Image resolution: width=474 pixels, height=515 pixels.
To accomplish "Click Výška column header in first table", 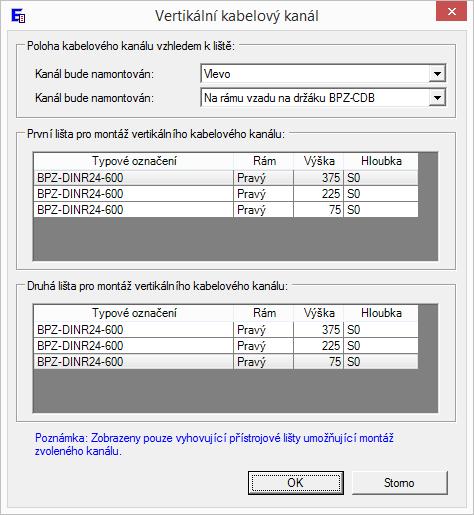I will pos(319,161).
